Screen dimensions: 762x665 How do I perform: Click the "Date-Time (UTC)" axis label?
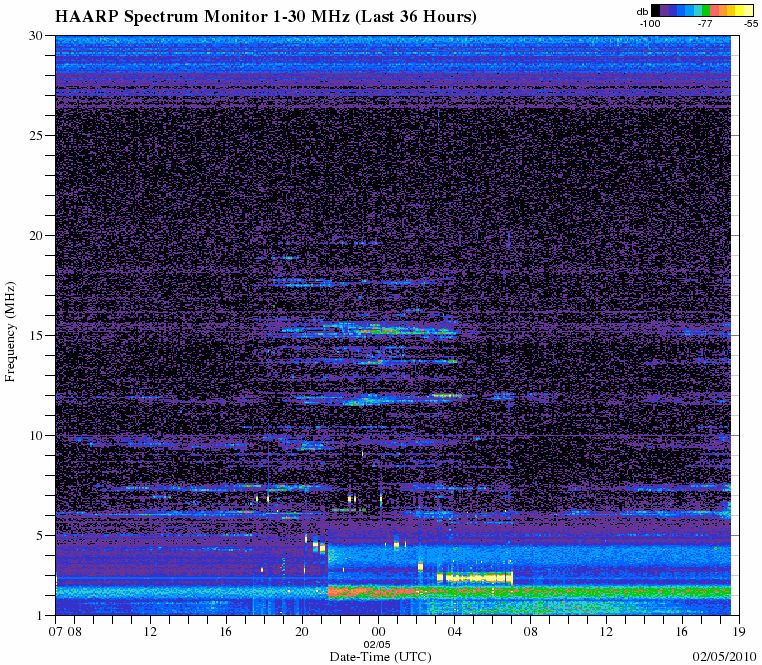[381, 657]
